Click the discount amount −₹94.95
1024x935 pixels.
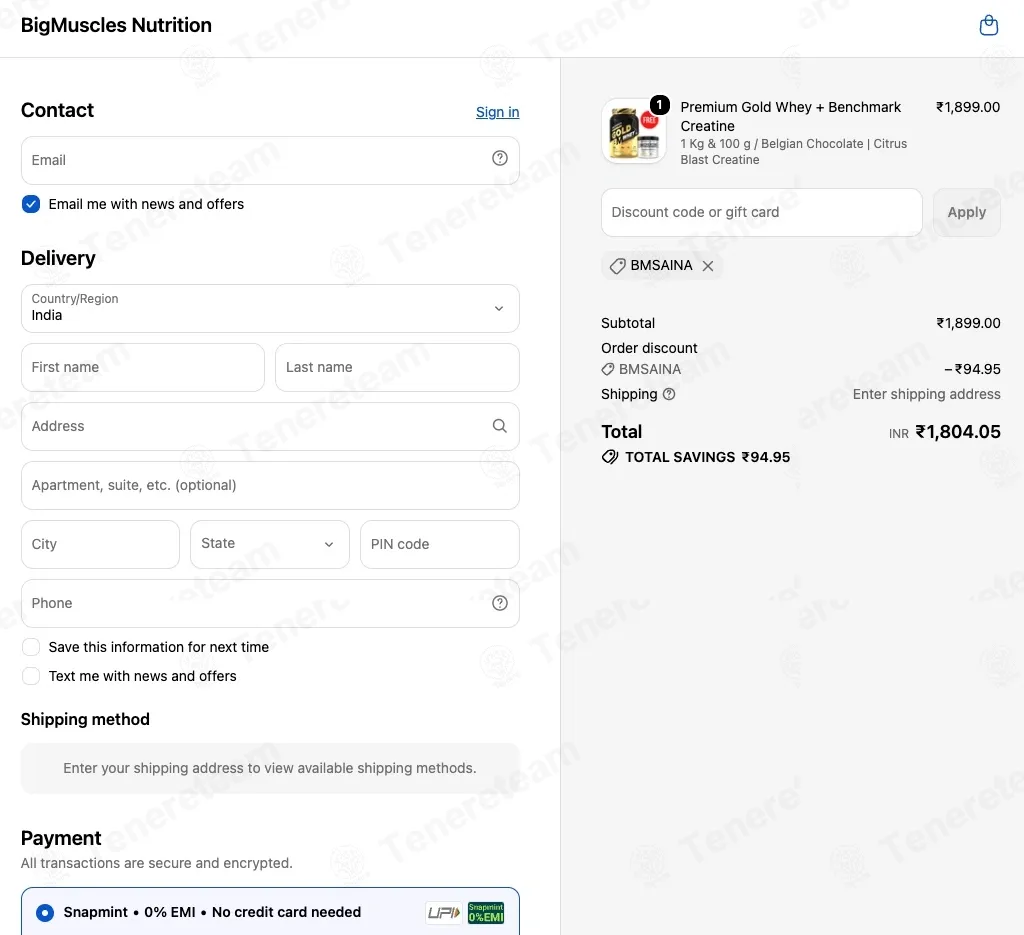pos(972,370)
